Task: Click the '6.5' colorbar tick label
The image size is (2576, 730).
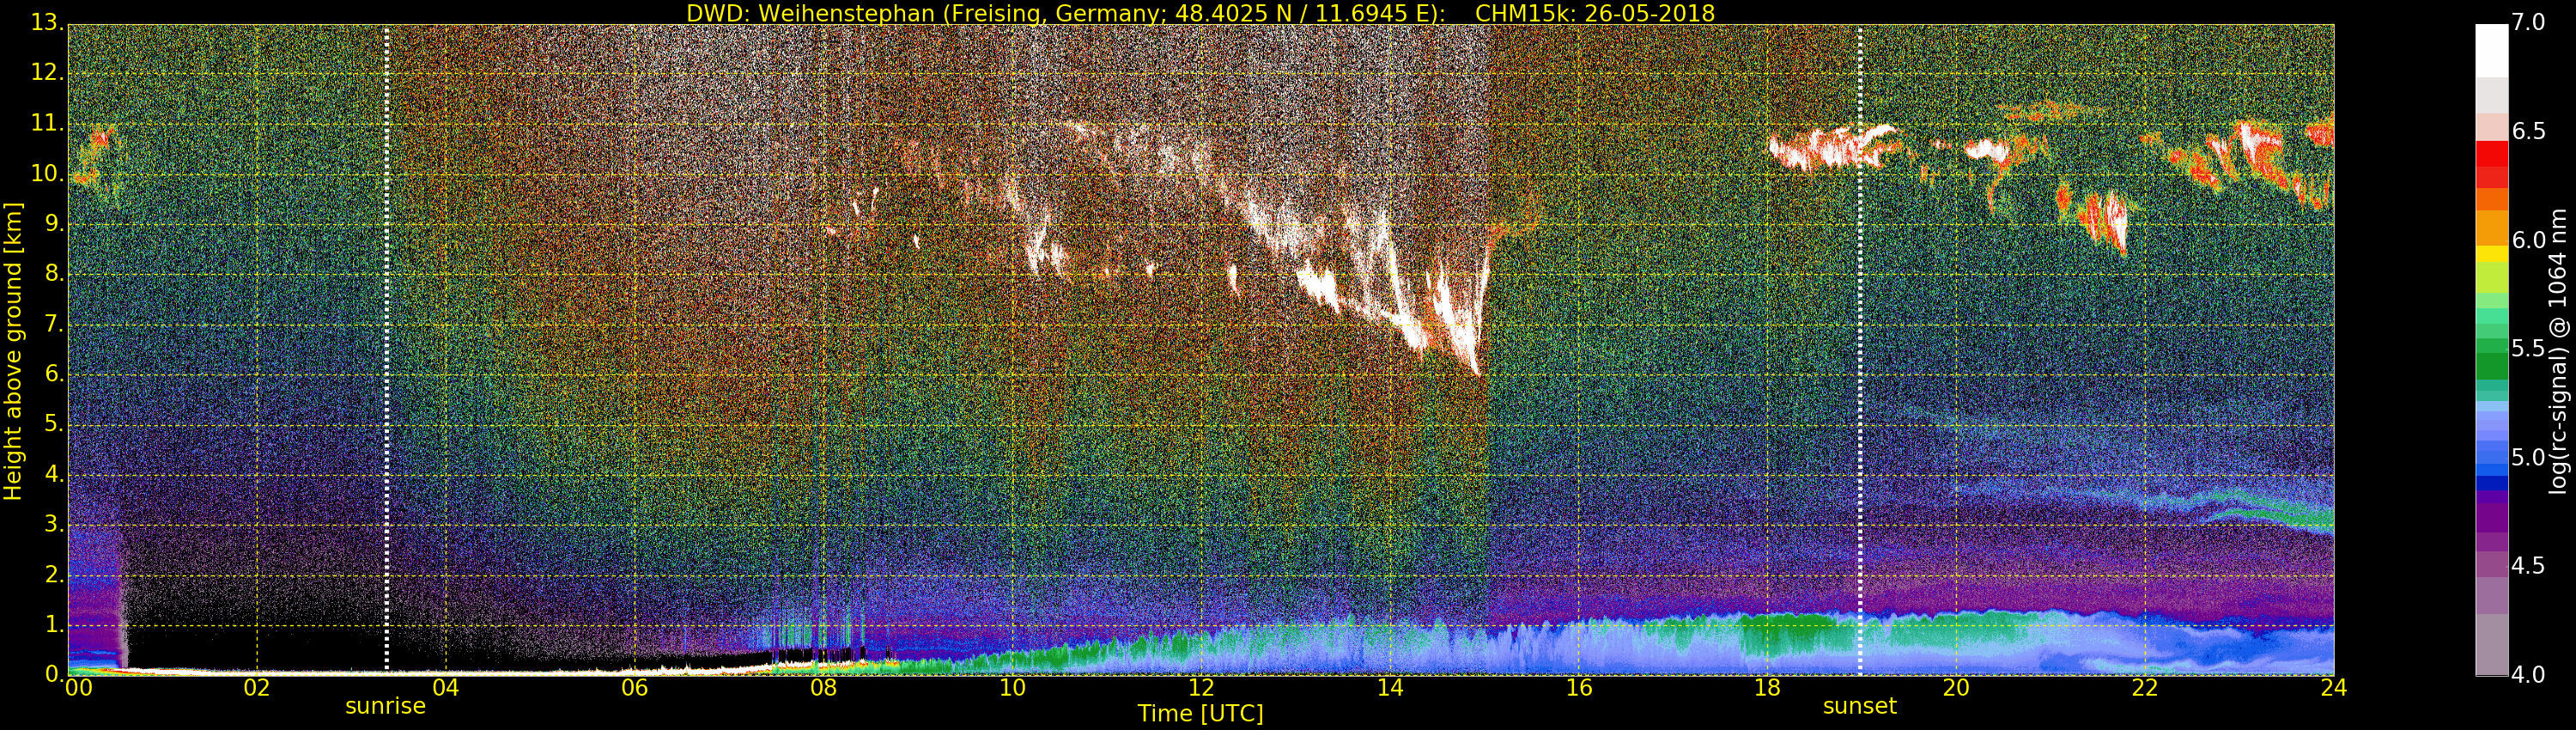Action: (x=2528, y=132)
